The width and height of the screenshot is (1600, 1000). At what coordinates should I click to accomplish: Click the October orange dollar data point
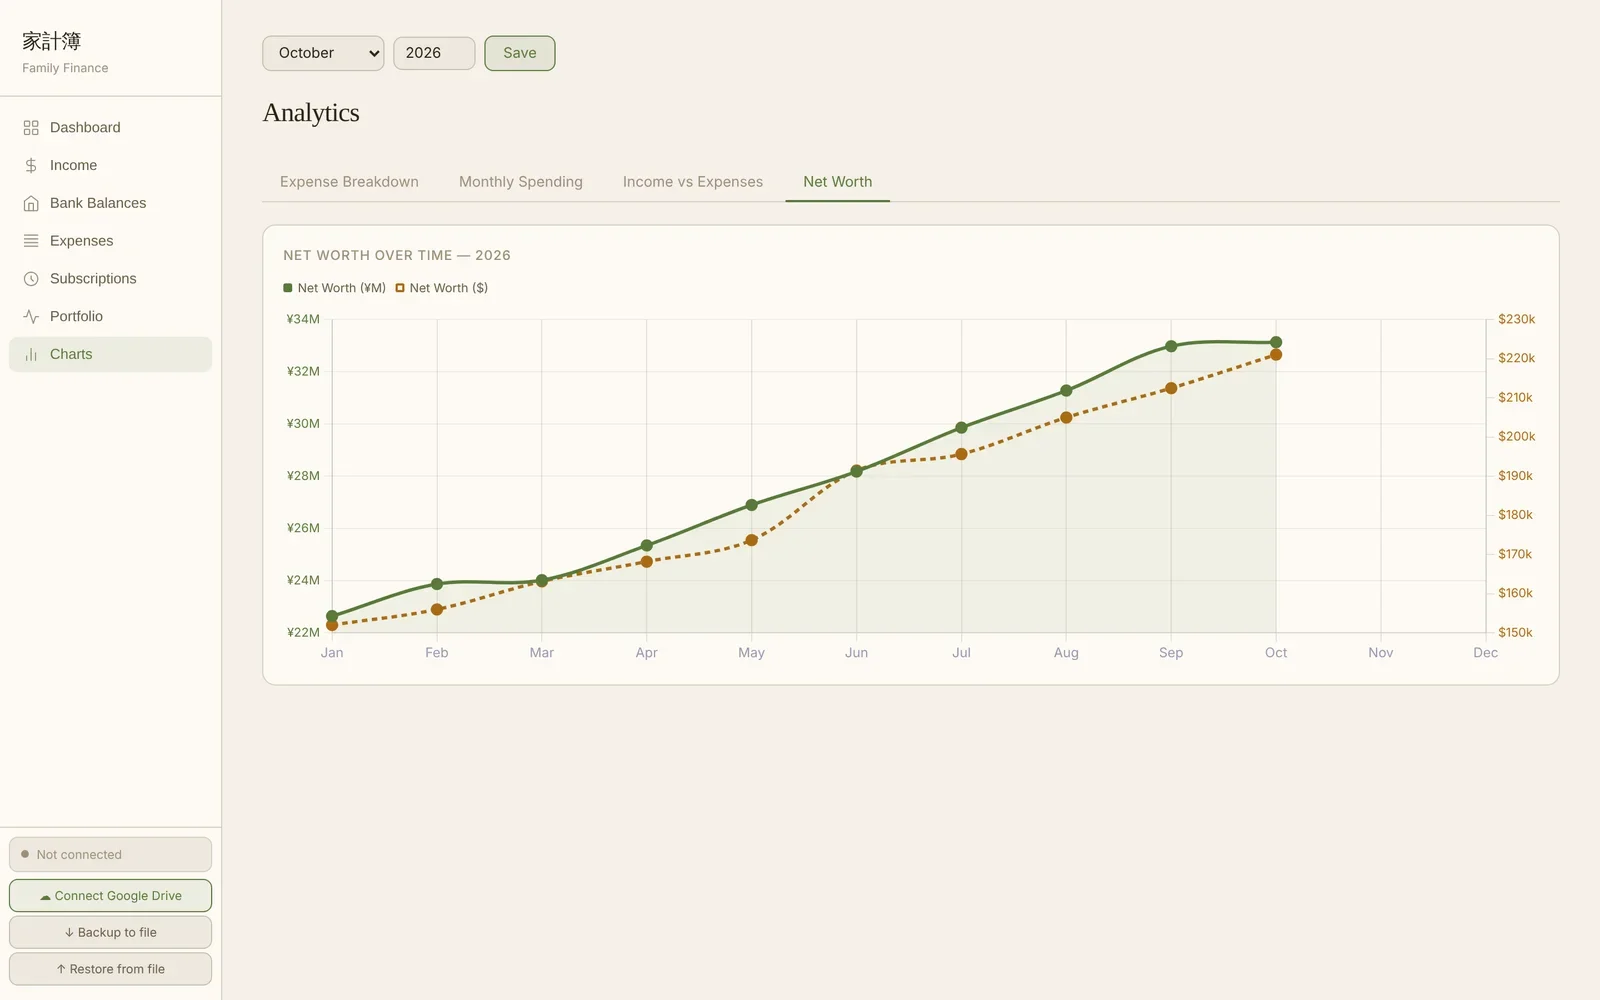tap(1276, 355)
